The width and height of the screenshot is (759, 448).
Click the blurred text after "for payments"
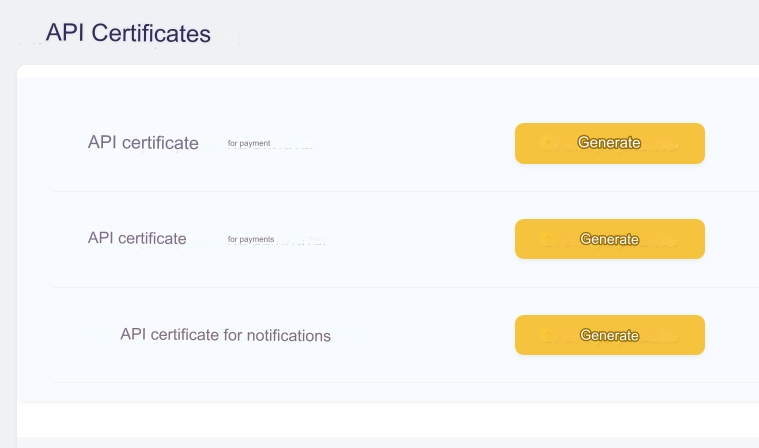click(302, 241)
